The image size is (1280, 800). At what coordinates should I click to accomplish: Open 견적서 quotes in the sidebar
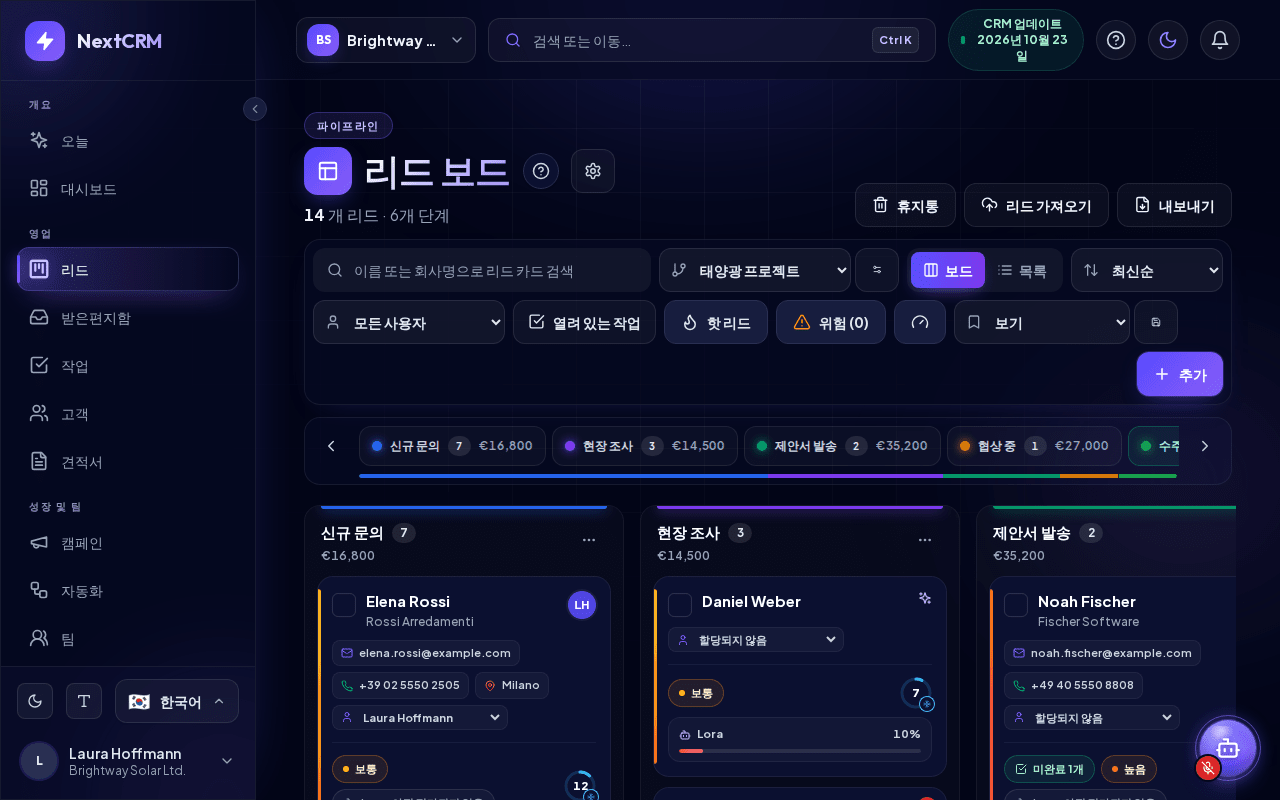click(128, 462)
